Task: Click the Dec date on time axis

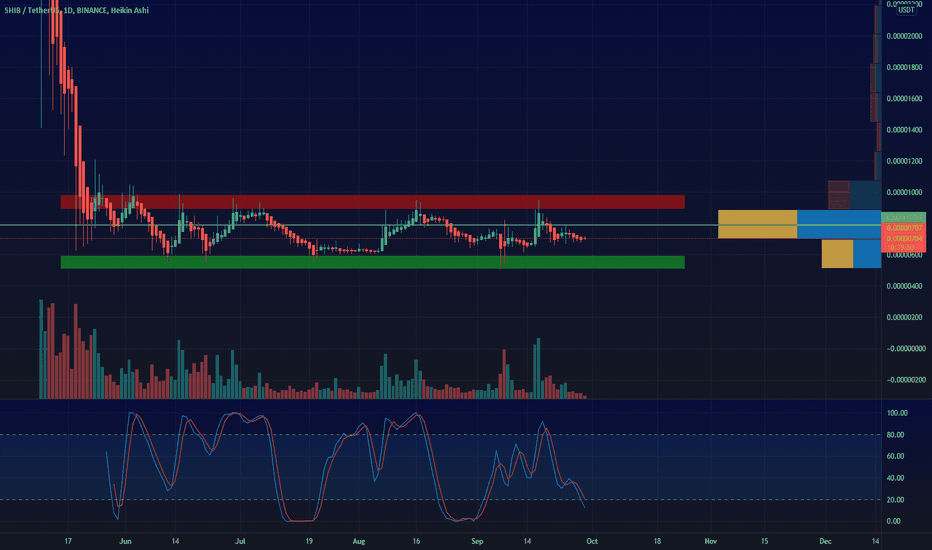Action: coord(825,541)
